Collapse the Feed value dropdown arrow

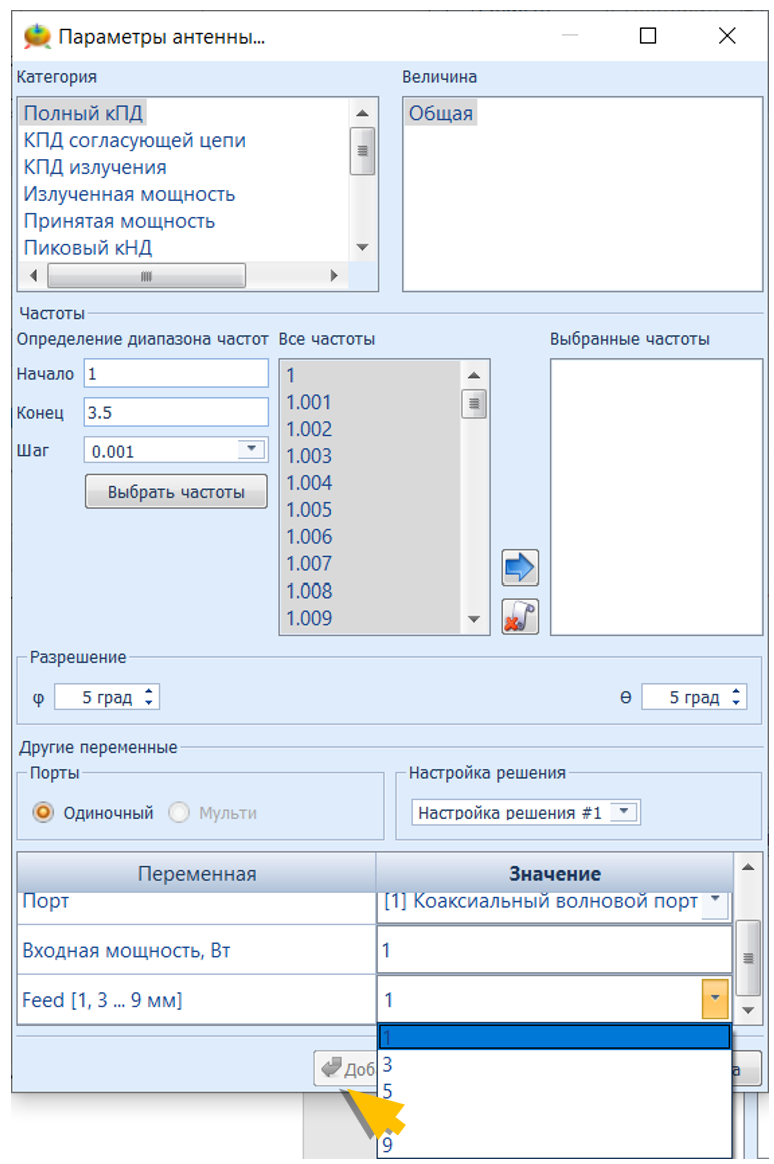(x=716, y=999)
